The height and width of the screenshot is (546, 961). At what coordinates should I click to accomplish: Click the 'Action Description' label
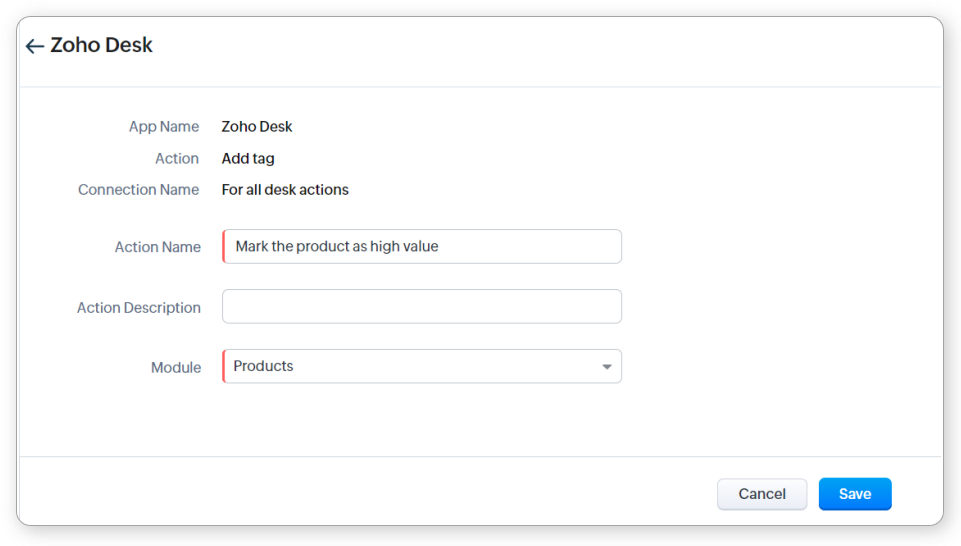pos(139,308)
